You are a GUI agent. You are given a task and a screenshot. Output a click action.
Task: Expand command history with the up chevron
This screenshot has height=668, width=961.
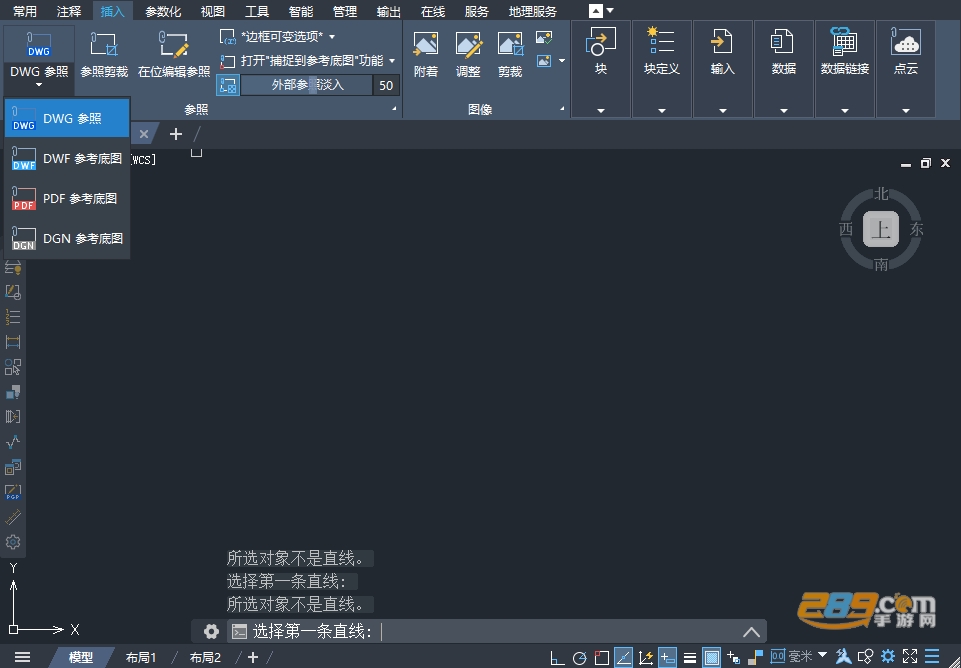click(751, 631)
